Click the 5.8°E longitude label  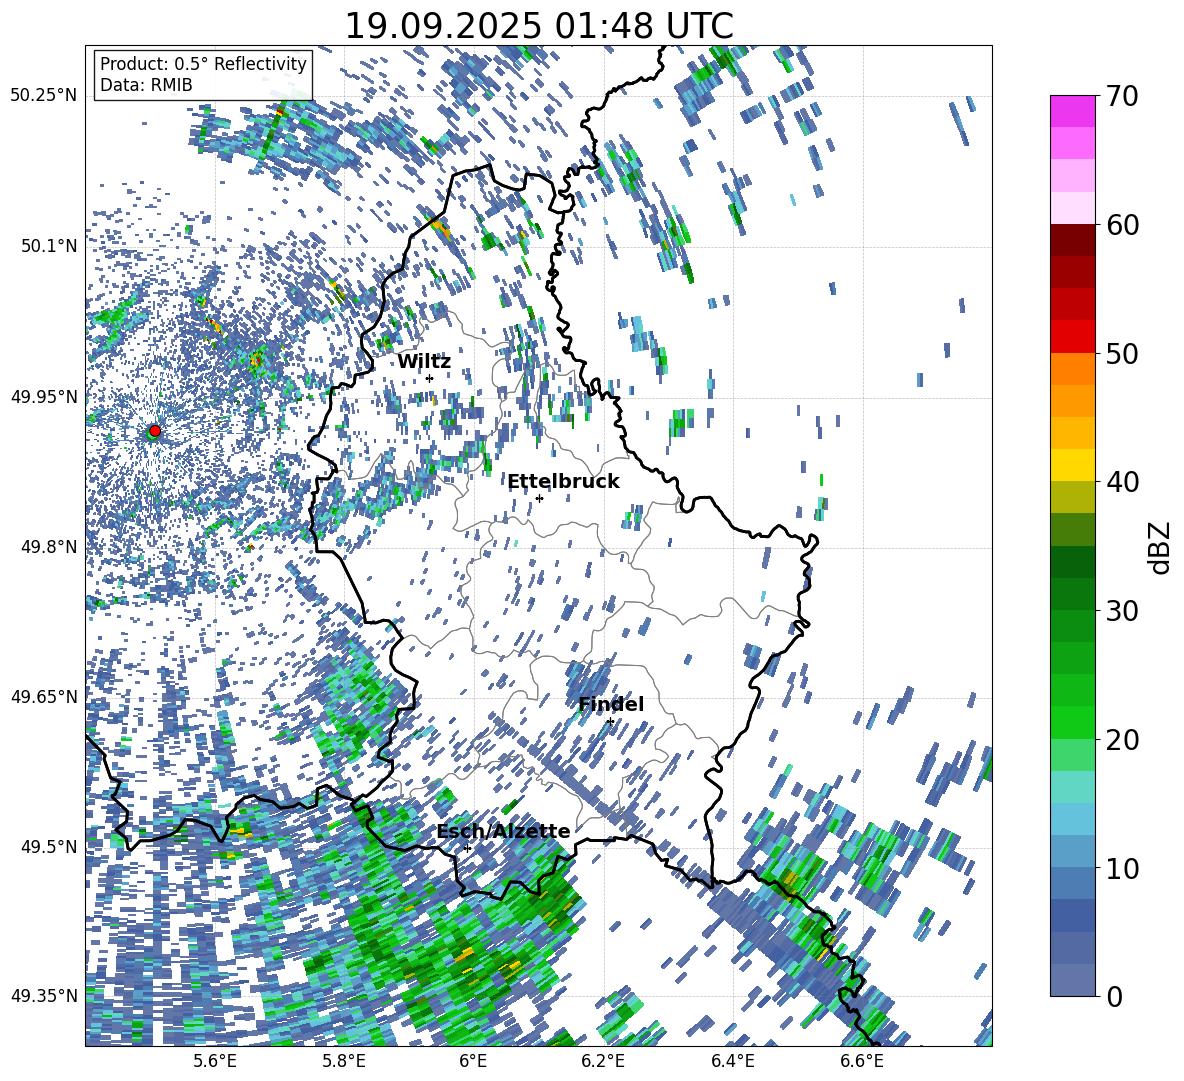[344, 1061]
